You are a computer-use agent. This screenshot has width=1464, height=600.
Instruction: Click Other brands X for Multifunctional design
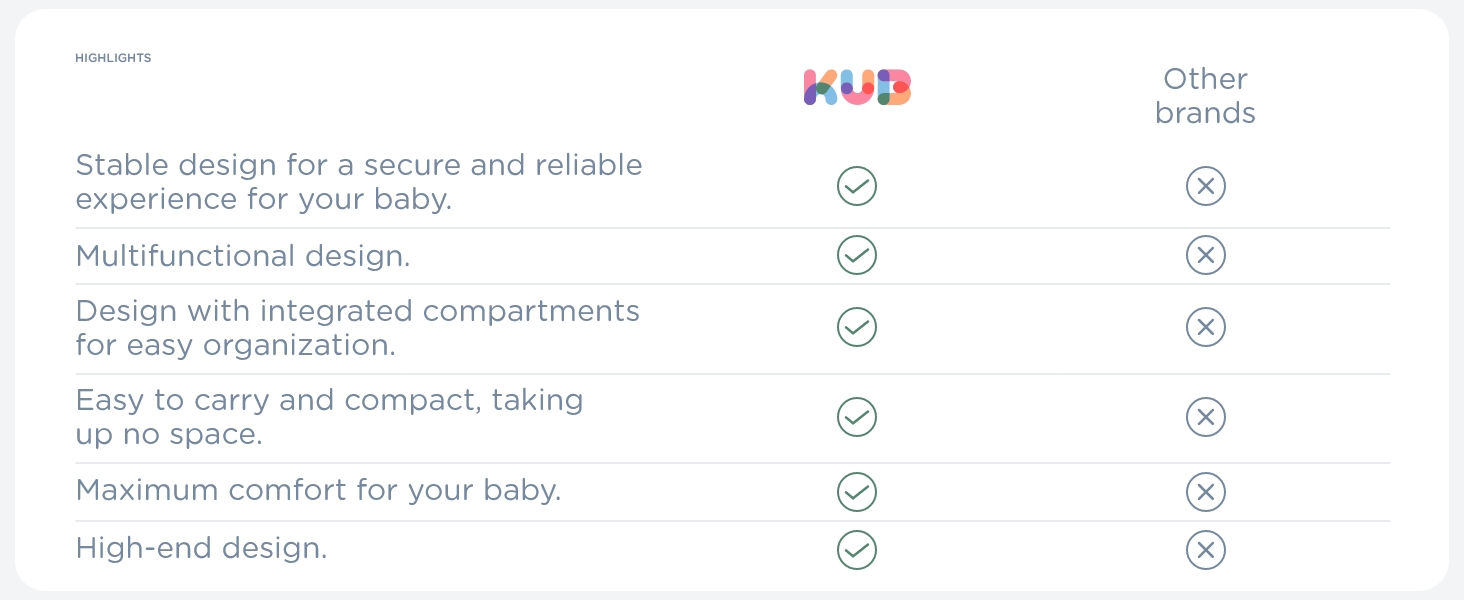coord(1205,256)
